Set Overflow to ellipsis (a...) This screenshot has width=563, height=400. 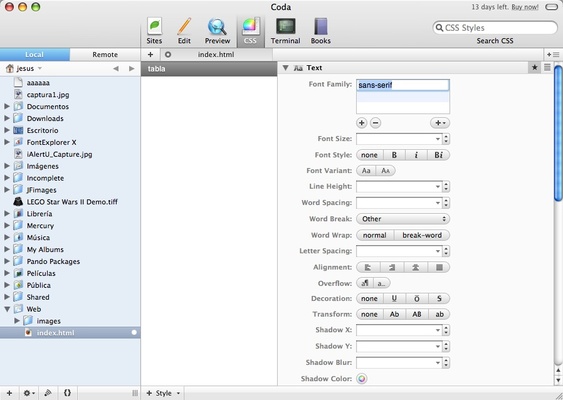pyautogui.click(x=382, y=283)
